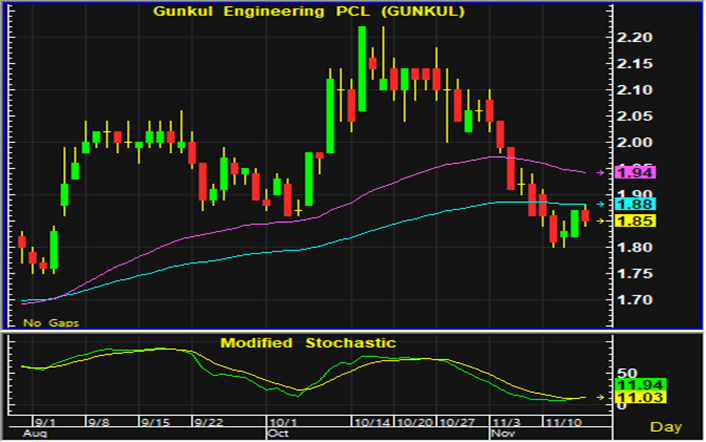Viewport: 706px width, 442px height.
Task: Click the yellow arrow beside 11.03
Action: (x=600, y=398)
